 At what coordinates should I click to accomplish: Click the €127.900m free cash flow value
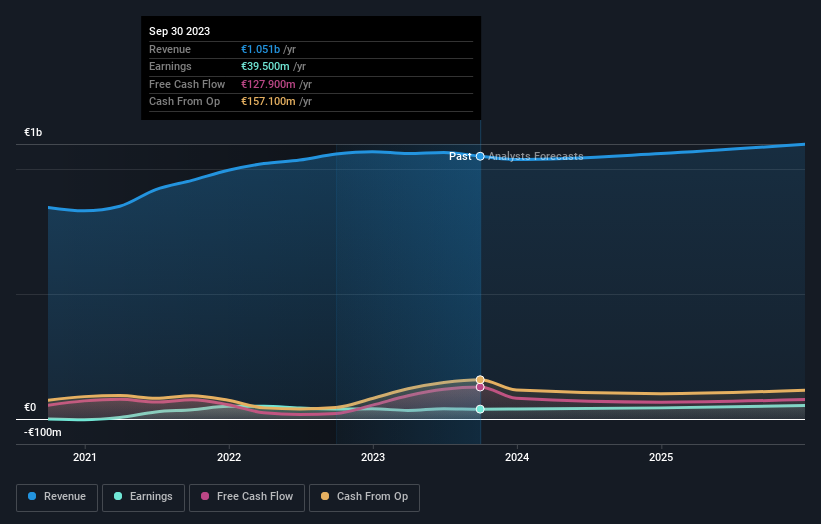(x=268, y=84)
